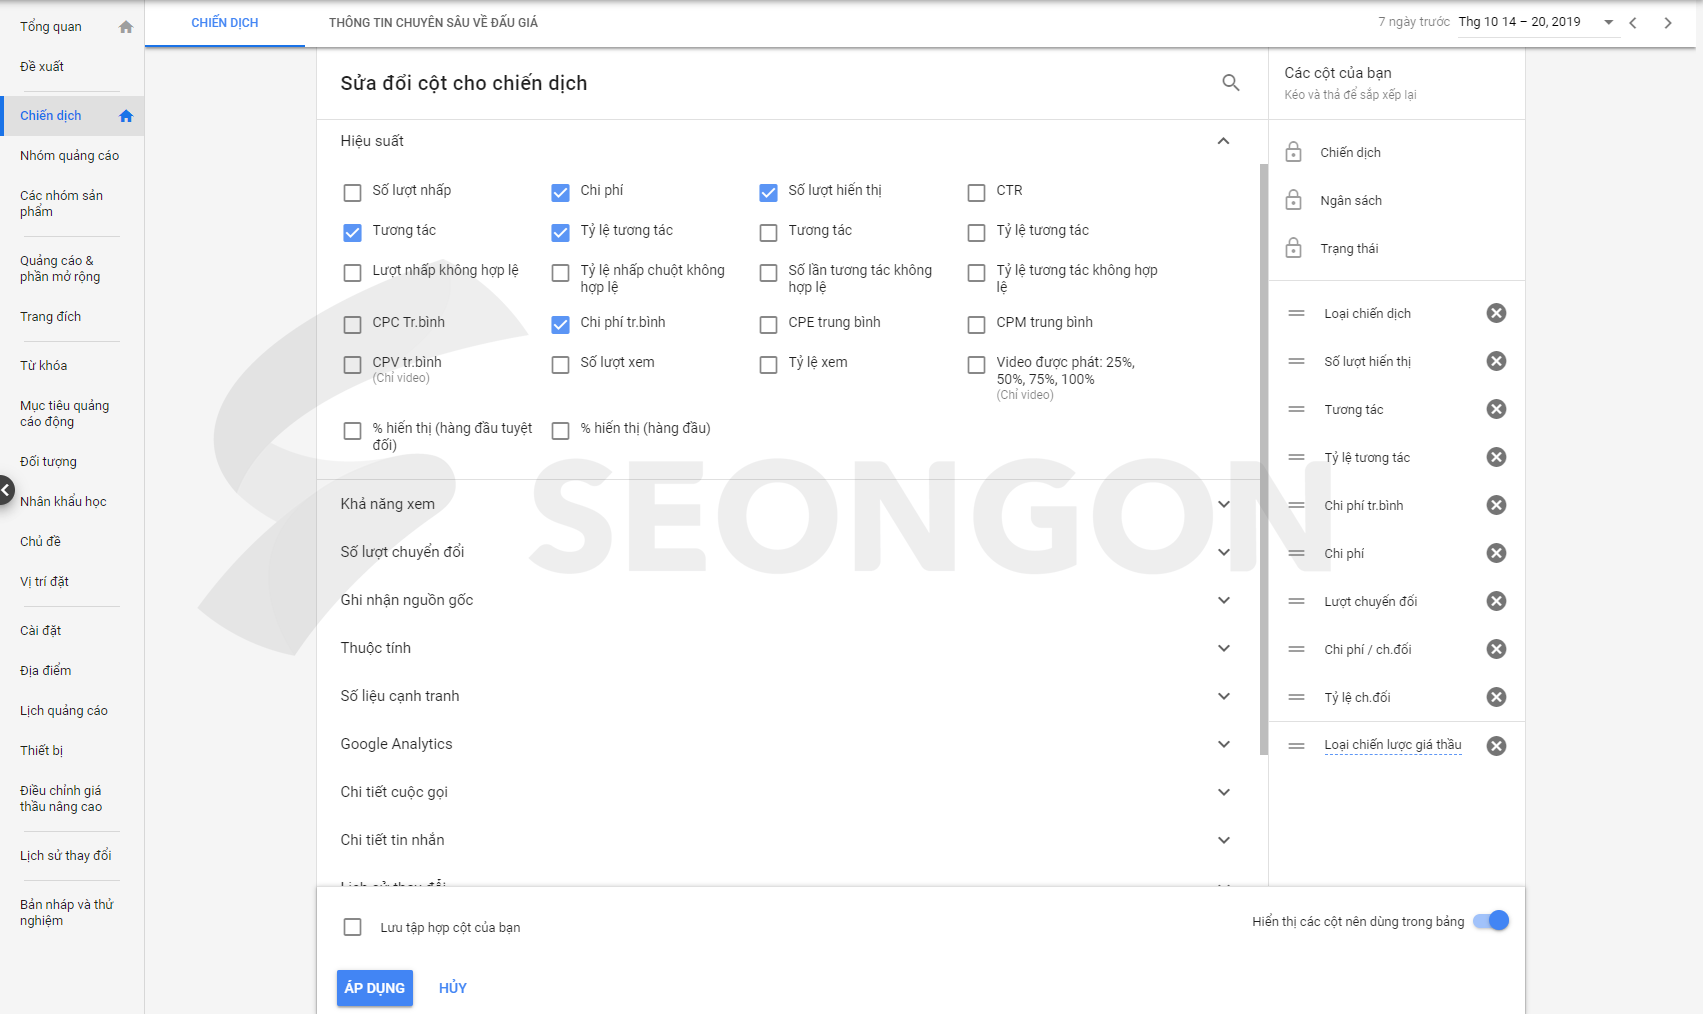Click drag handle for Loại chiến dịch
The width and height of the screenshot is (1703, 1014).
pyautogui.click(x=1296, y=313)
